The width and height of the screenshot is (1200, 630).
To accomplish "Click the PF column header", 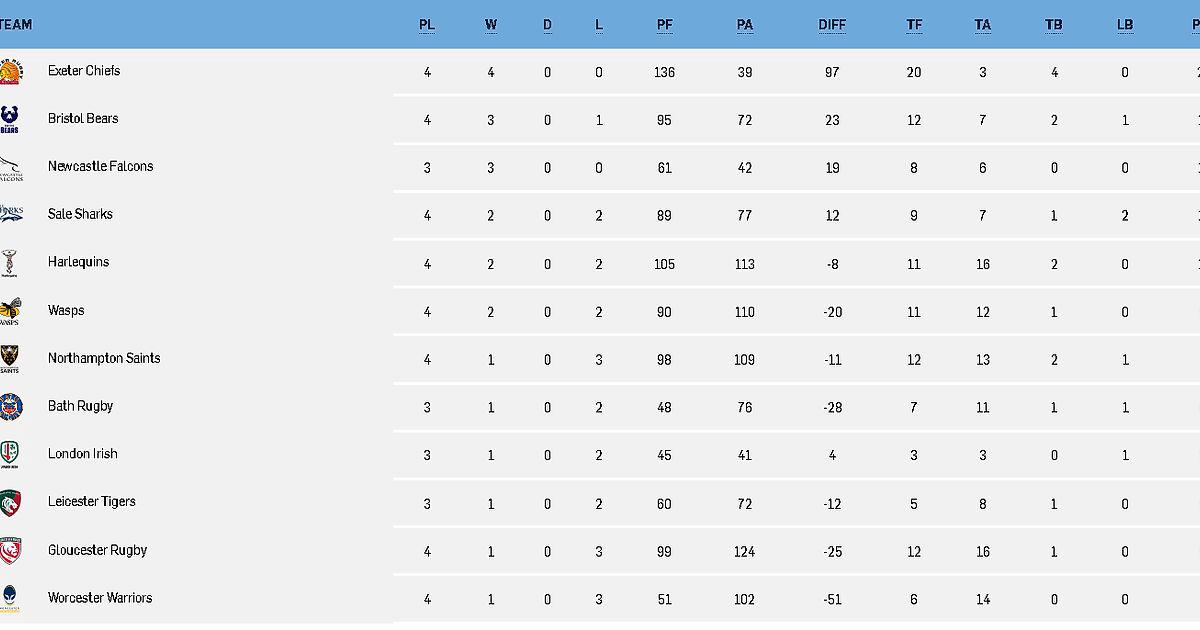I will click(x=665, y=25).
